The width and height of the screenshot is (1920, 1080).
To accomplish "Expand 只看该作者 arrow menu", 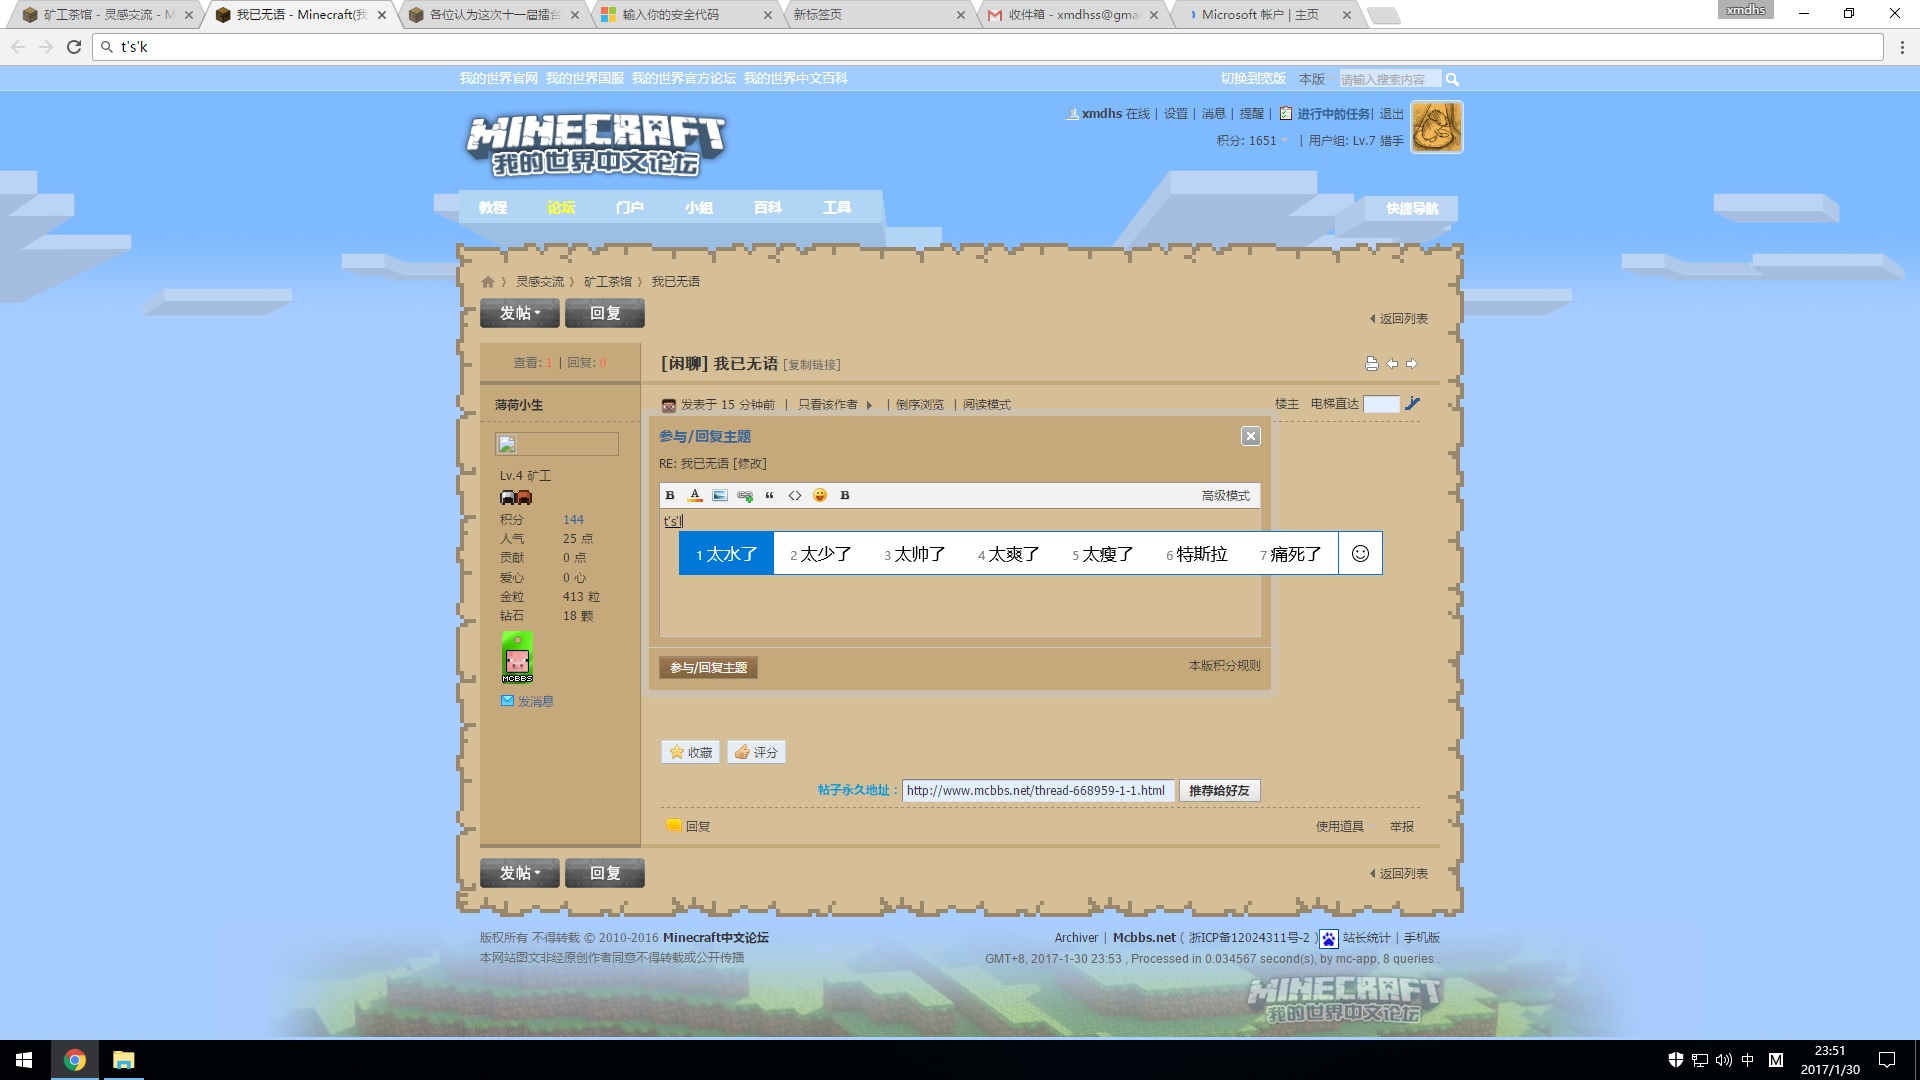I will coord(869,405).
